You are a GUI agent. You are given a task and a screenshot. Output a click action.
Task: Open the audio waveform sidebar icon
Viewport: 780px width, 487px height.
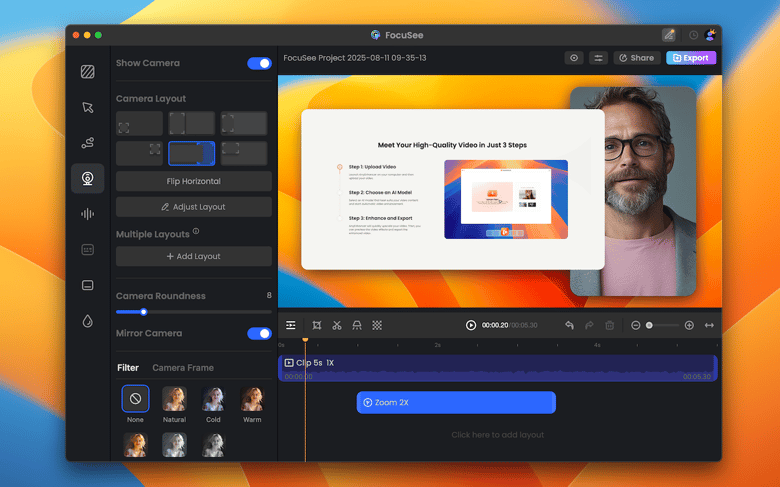point(88,214)
